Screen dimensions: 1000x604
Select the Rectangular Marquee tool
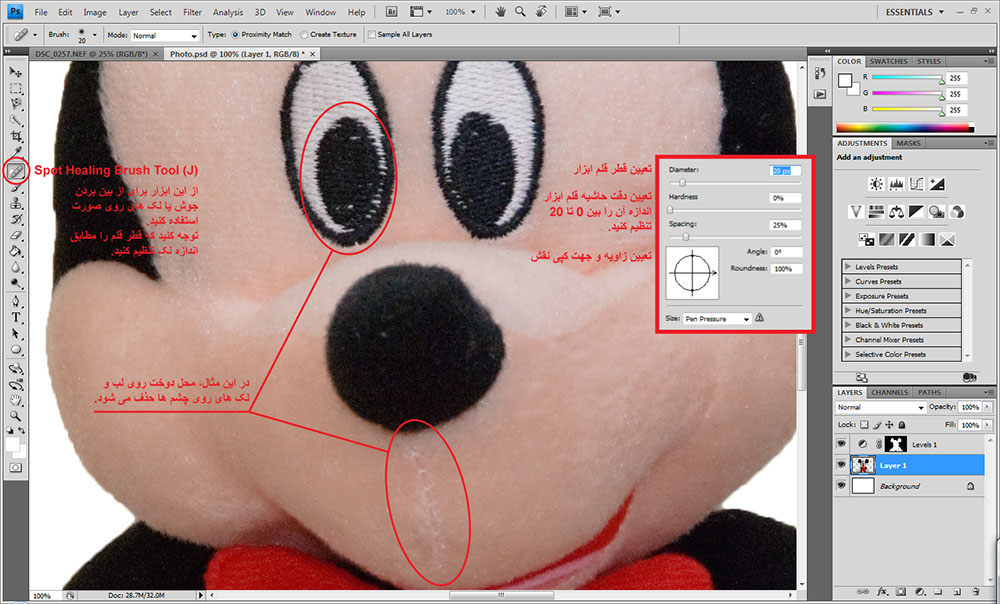pyautogui.click(x=15, y=89)
